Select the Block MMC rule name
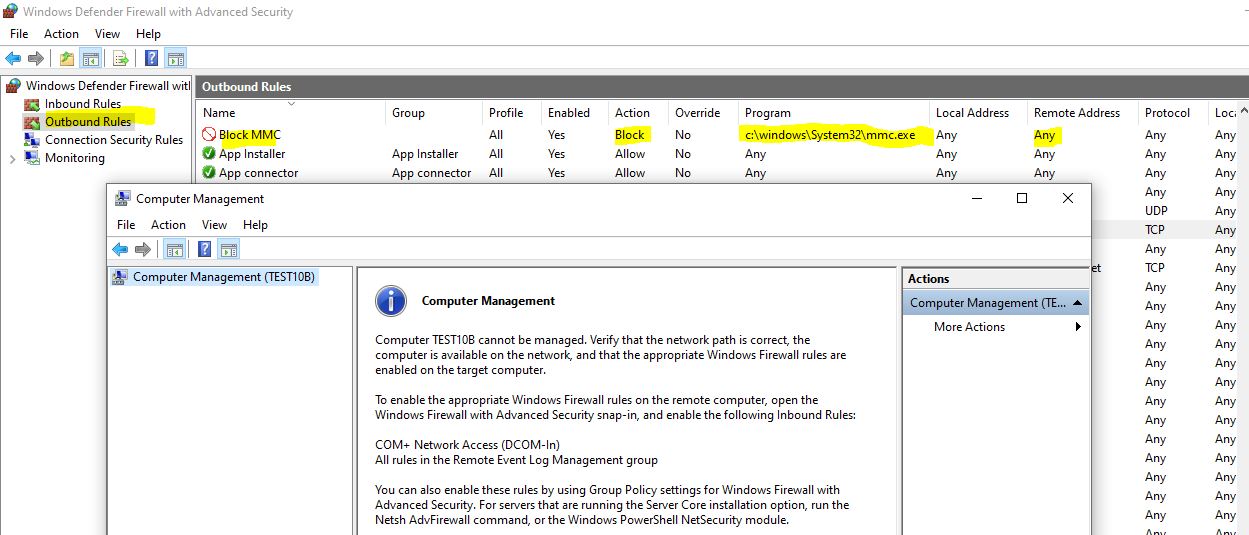This screenshot has height=535, width=1249. [x=250, y=135]
